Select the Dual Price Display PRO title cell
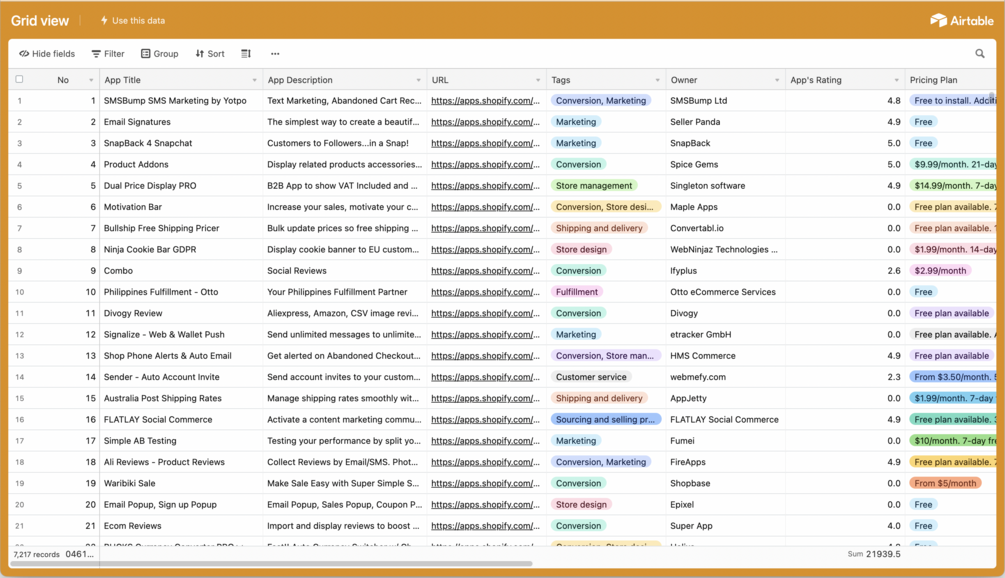The width and height of the screenshot is (1005, 578). coord(181,186)
